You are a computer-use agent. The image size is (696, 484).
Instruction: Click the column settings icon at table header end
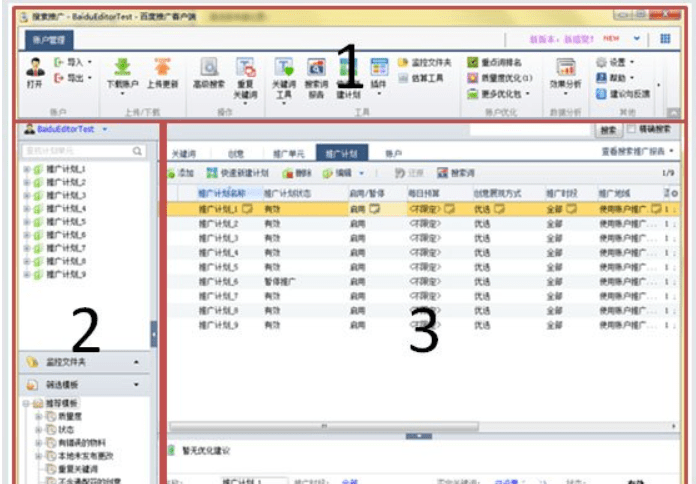tap(674, 193)
